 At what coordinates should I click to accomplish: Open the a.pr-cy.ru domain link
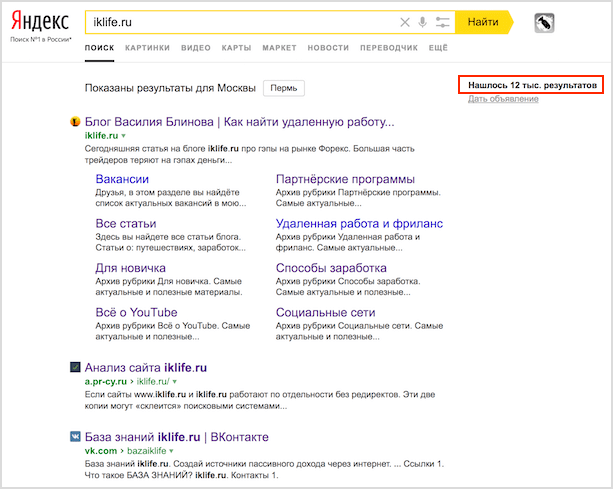pyautogui.click(x=106, y=382)
